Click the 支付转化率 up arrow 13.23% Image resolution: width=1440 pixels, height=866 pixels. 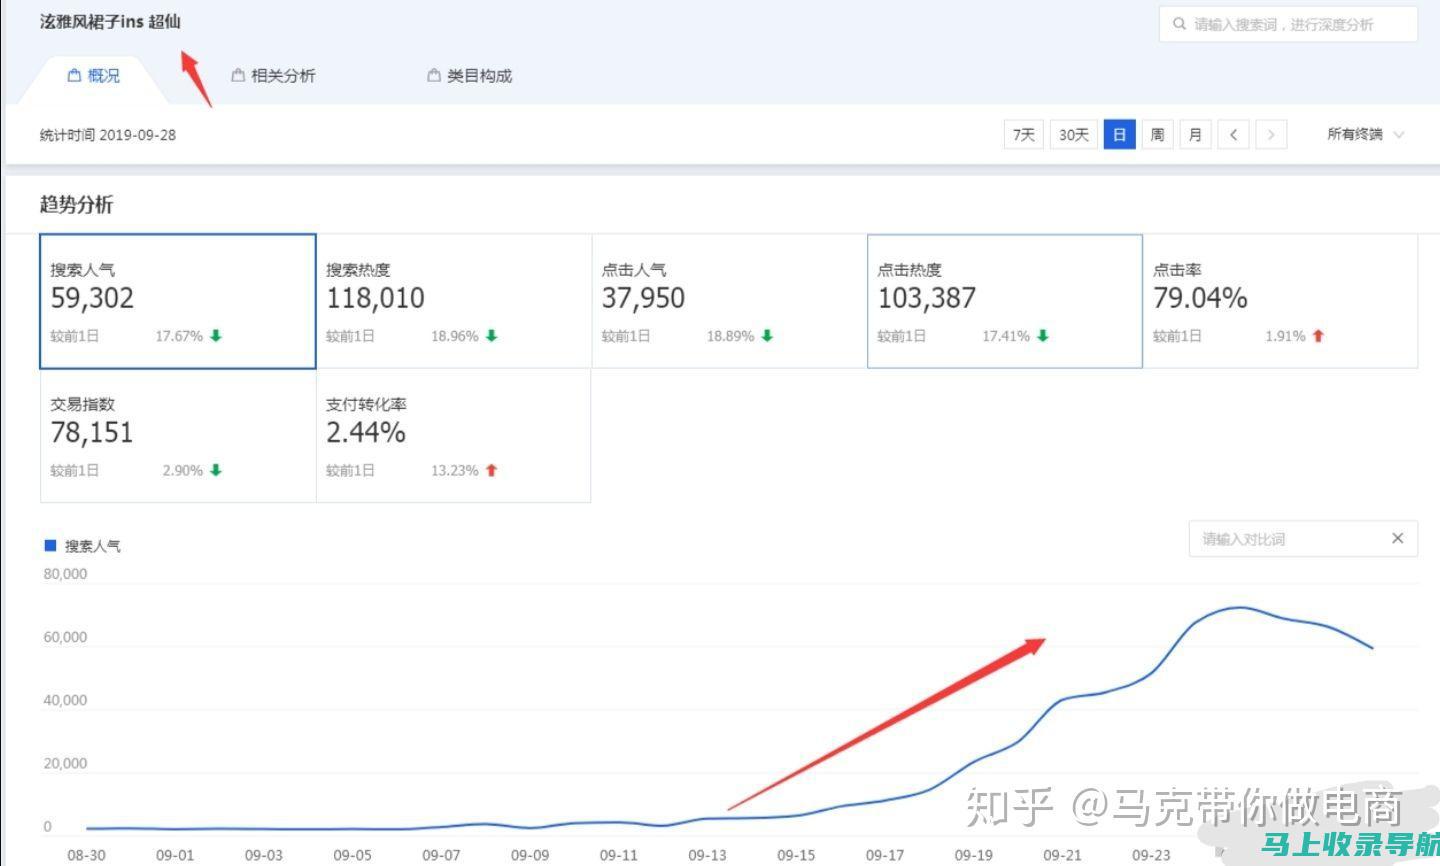(491, 470)
